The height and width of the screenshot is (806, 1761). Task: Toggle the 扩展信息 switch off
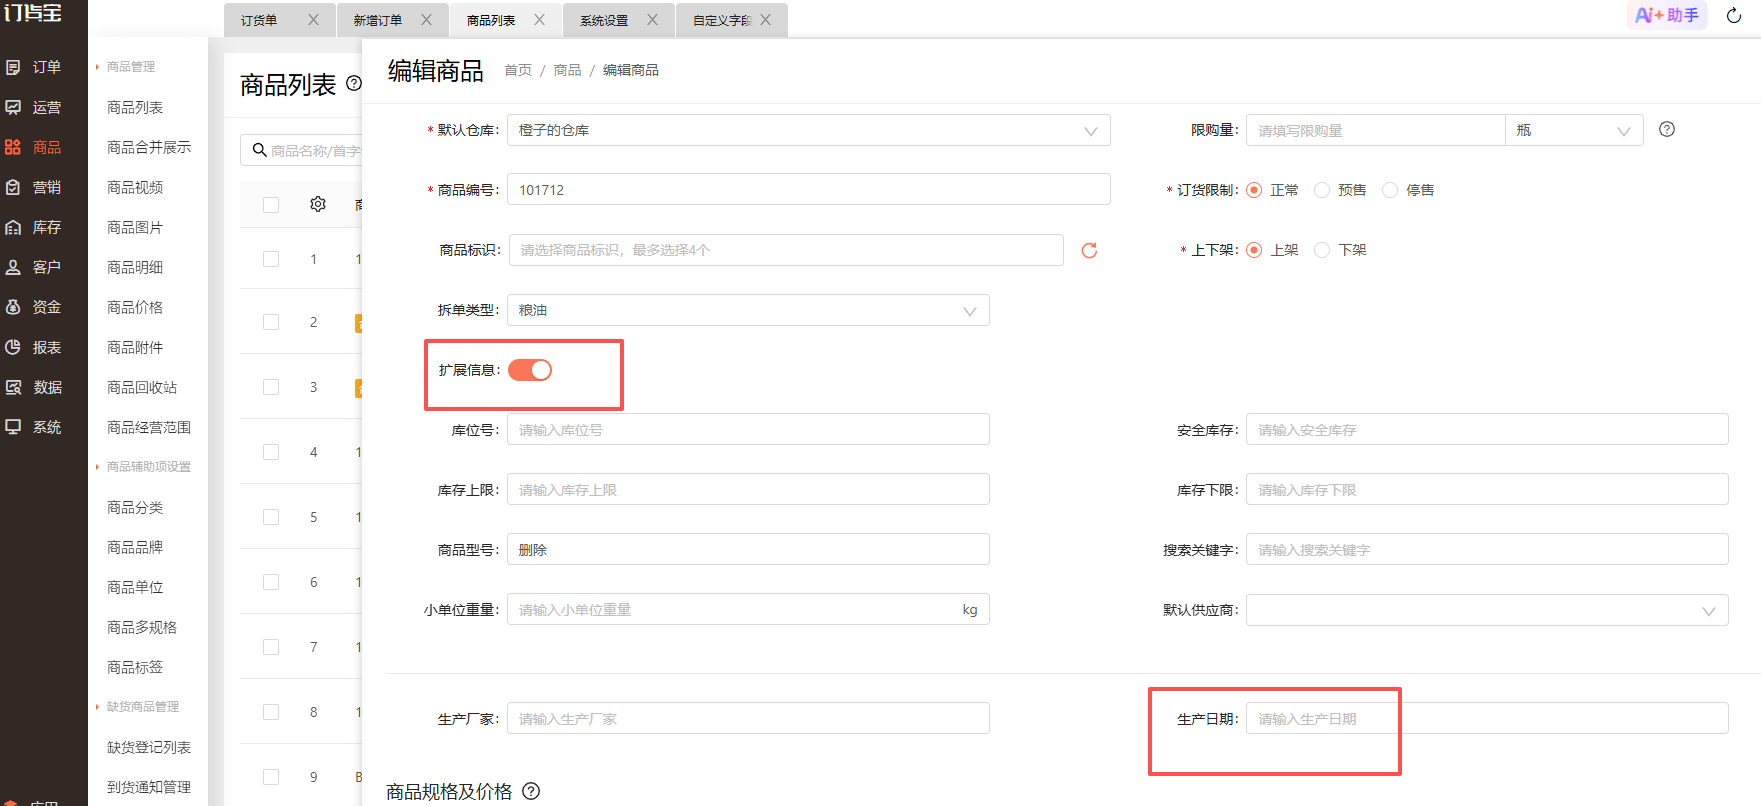530,370
